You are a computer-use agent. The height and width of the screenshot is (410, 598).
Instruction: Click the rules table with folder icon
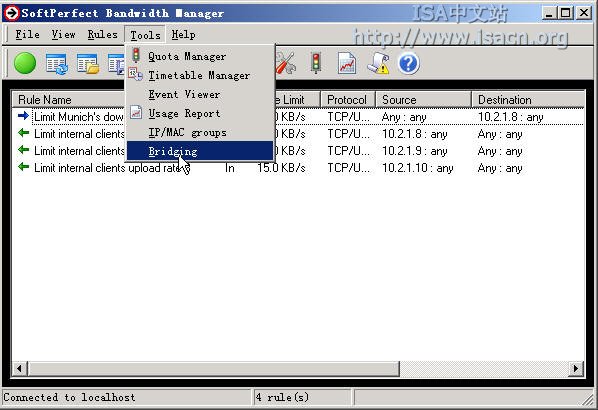(88, 64)
